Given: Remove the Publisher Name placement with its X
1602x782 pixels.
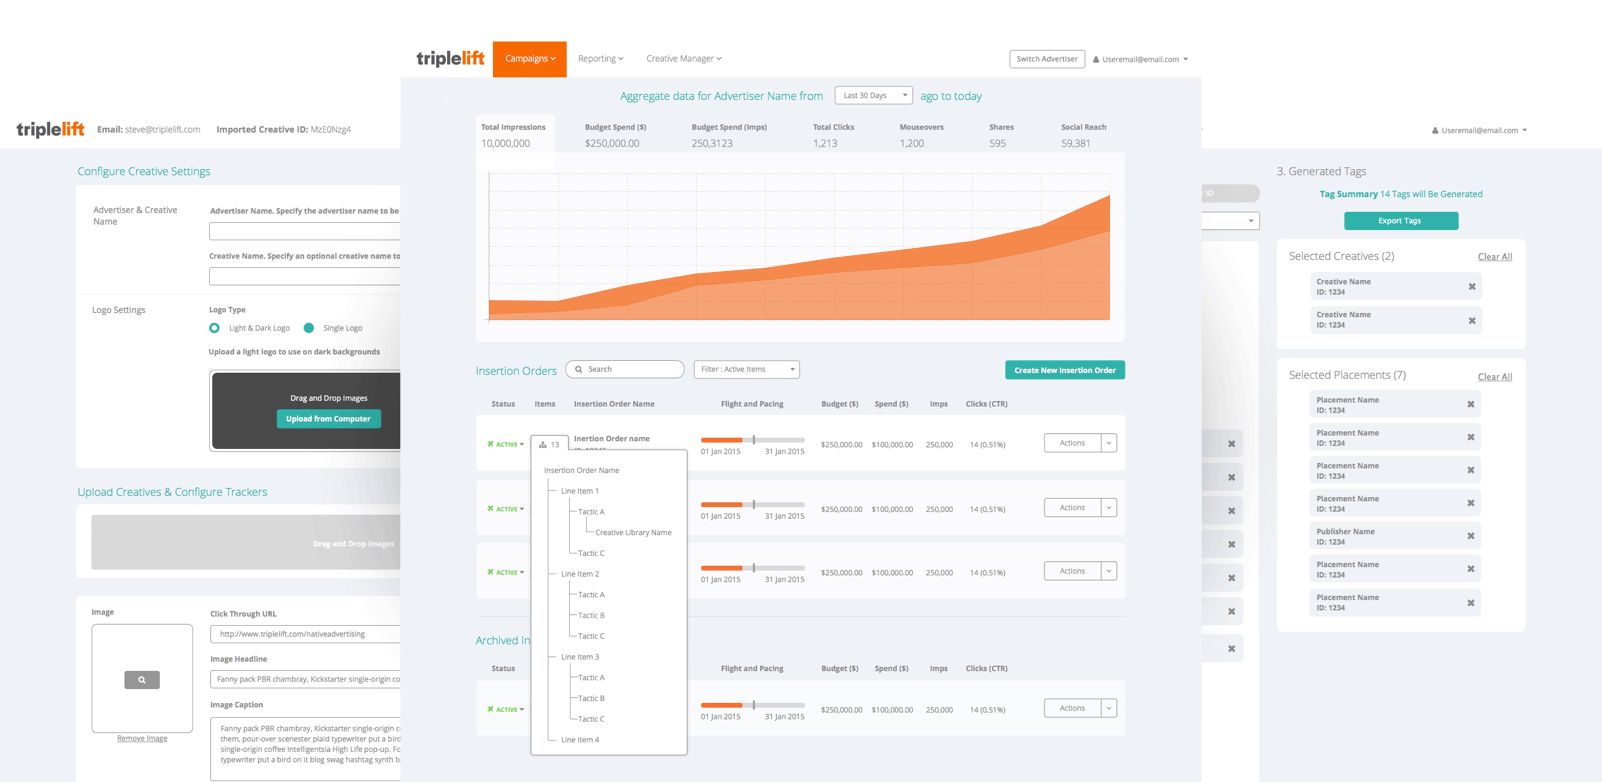Looking at the screenshot, I should click(x=1471, y=536).
